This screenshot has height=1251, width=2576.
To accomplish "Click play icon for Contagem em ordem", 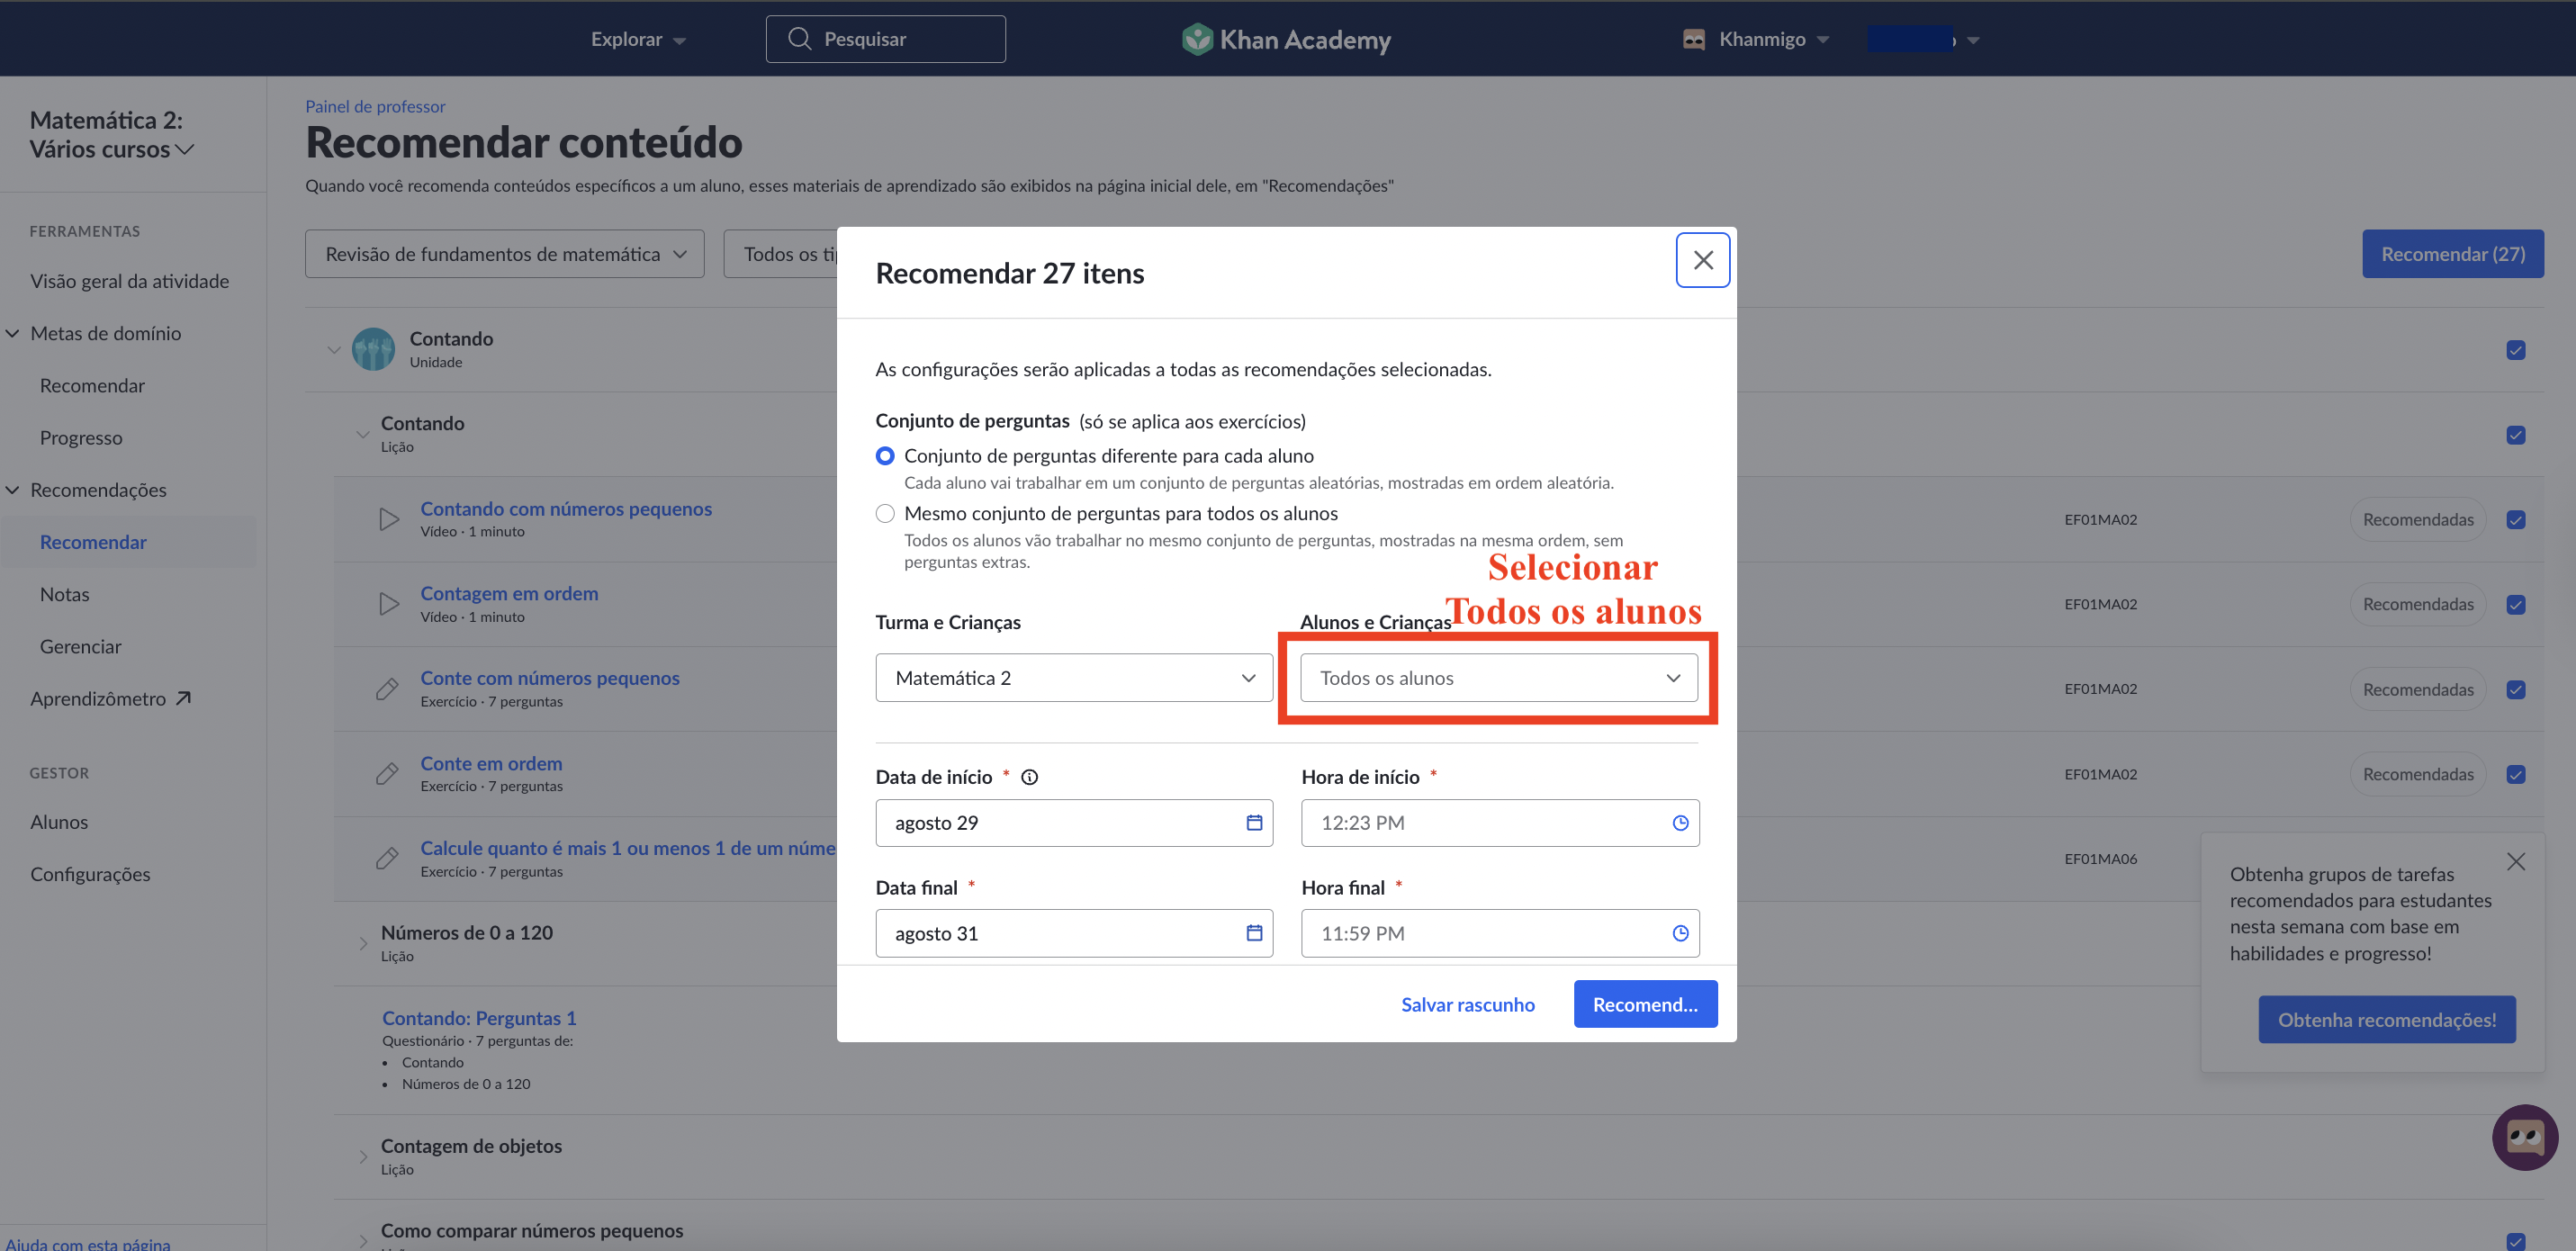I will (x=388, y=604).
